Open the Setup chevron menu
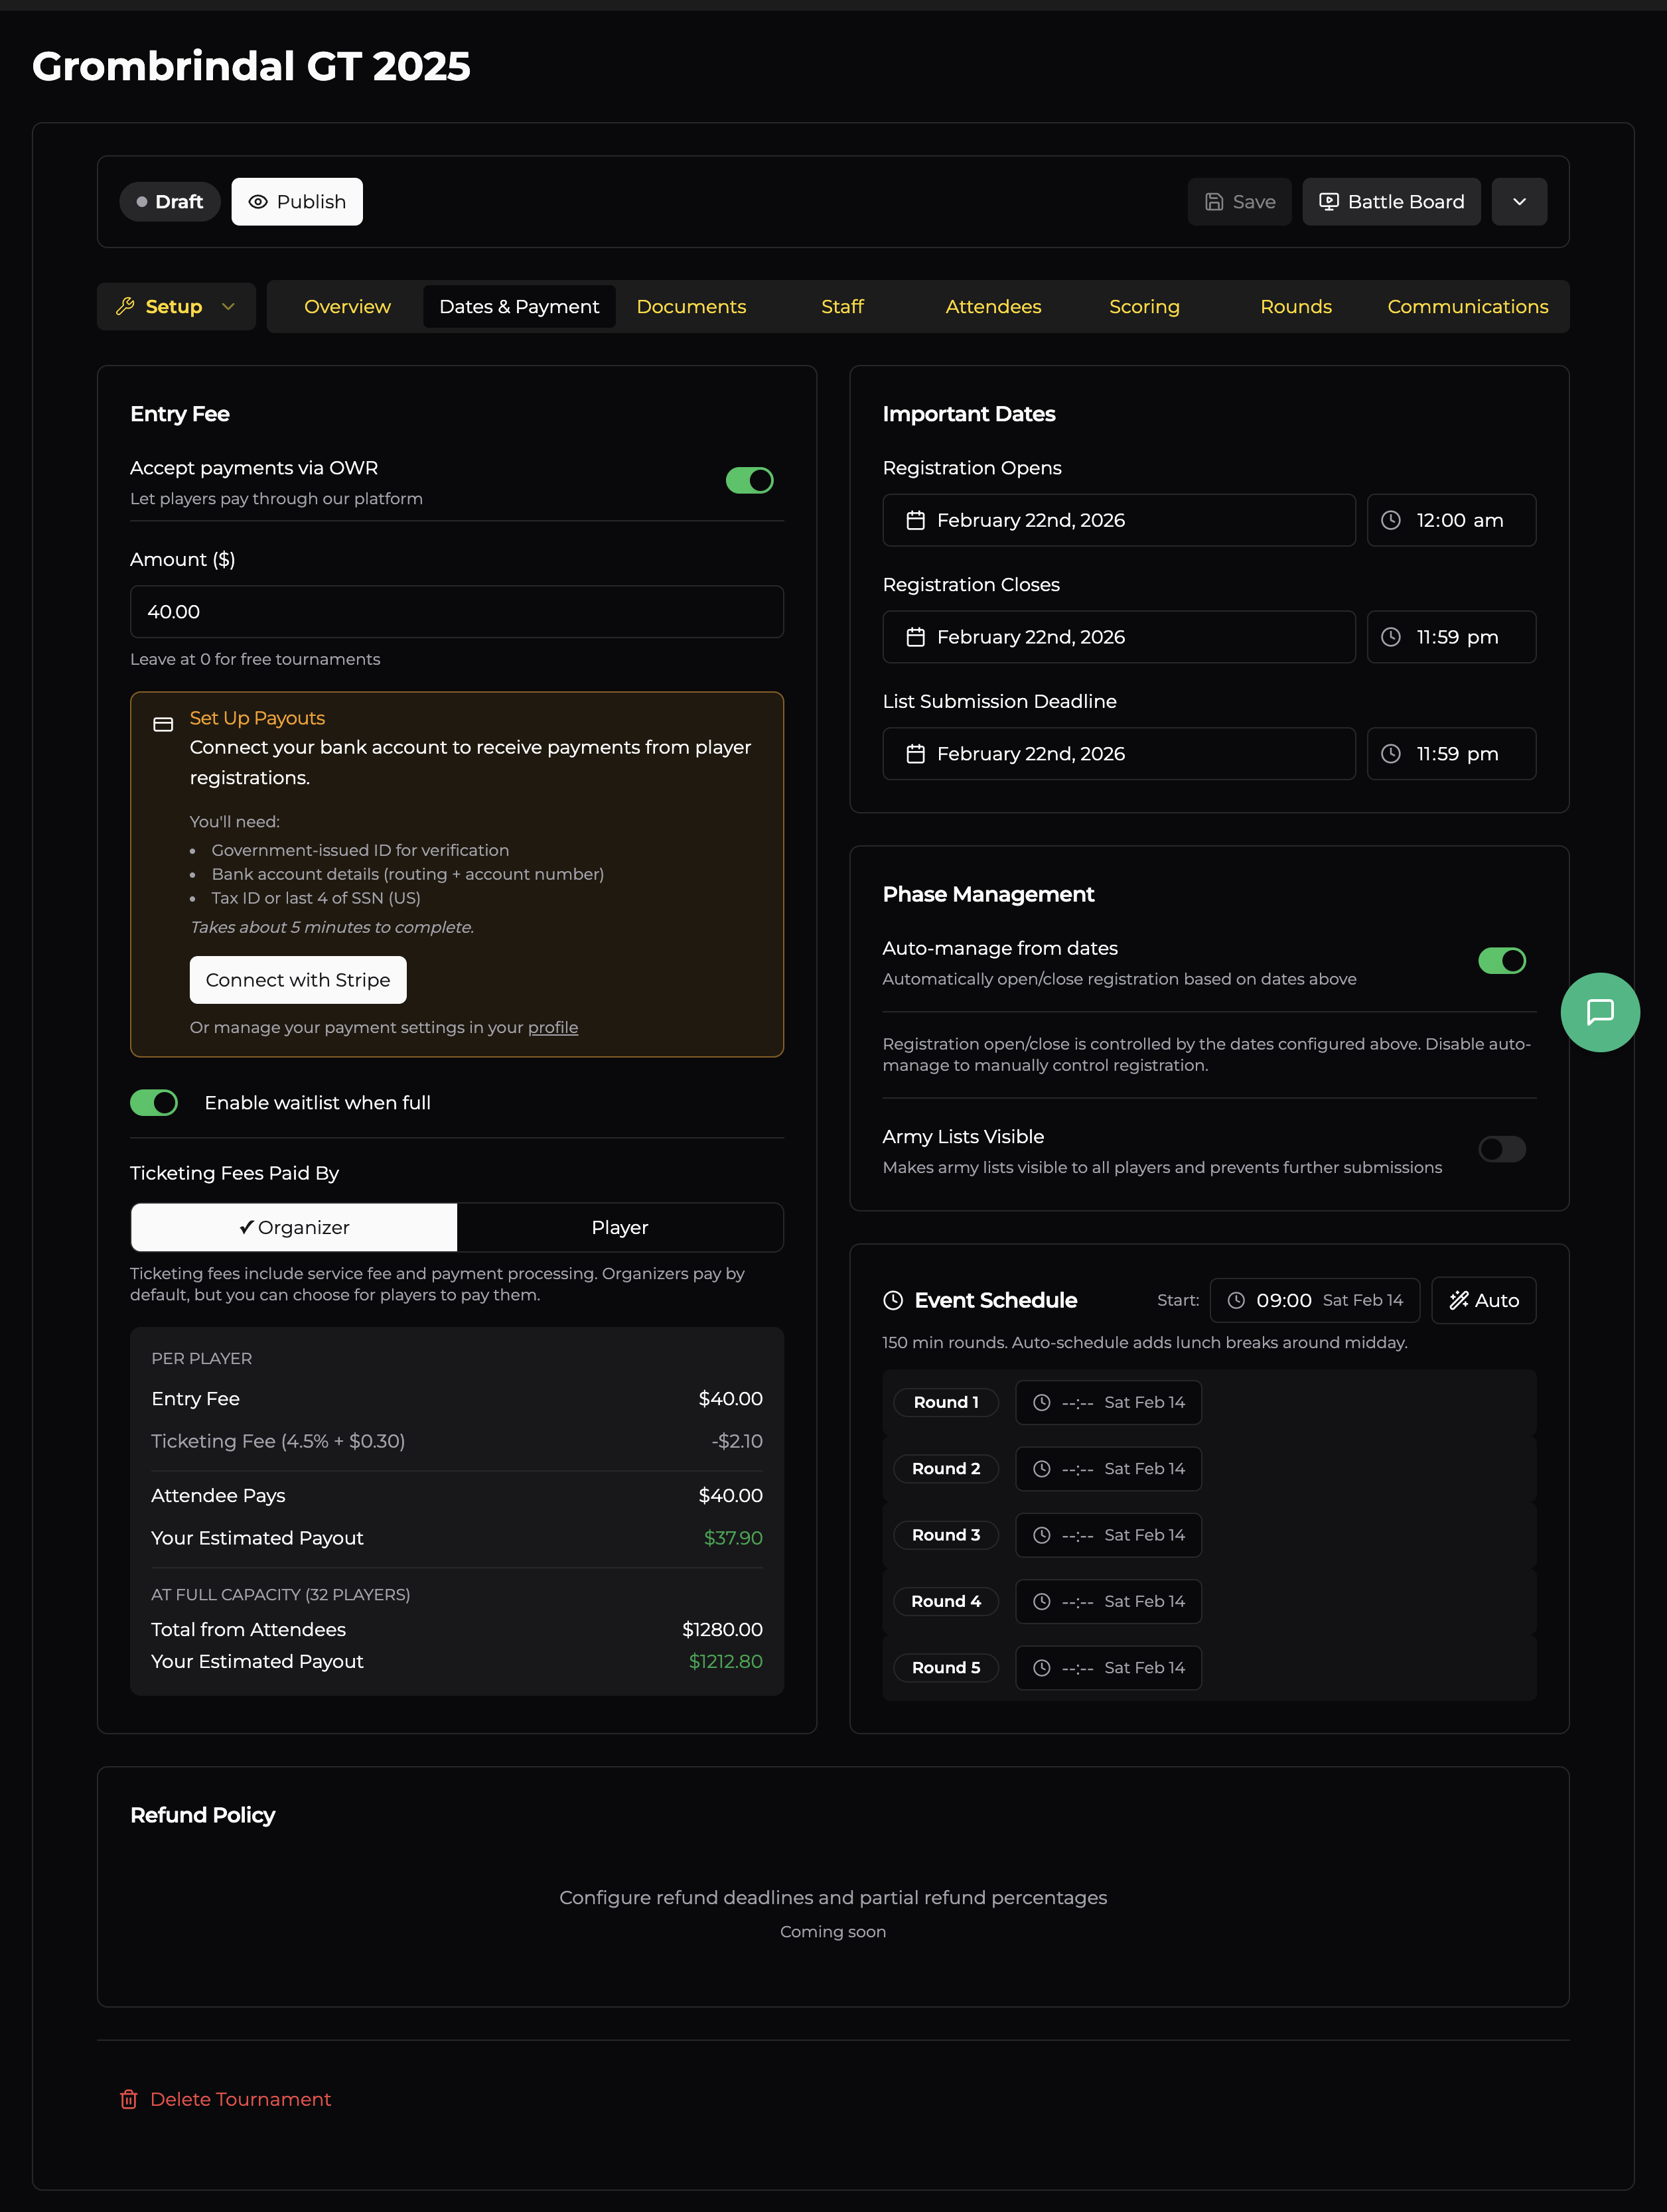The width and height of the screenshot is (1667, 2212). point(228,306)
